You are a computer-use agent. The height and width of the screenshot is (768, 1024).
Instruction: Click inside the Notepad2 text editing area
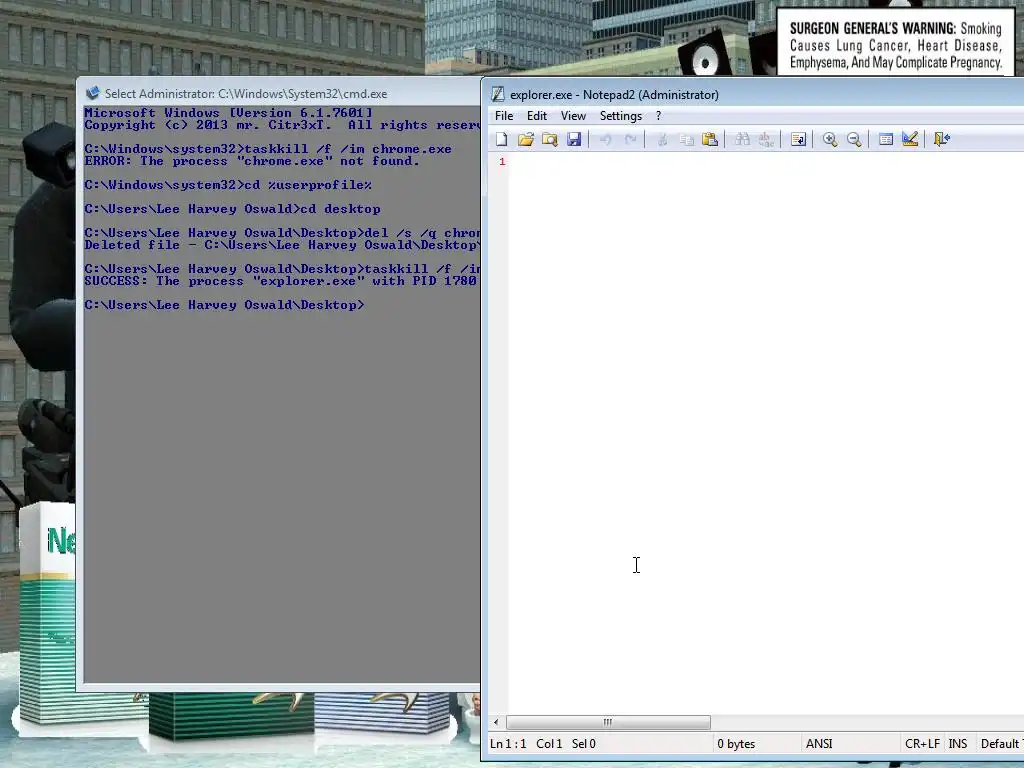coord(764,431)
